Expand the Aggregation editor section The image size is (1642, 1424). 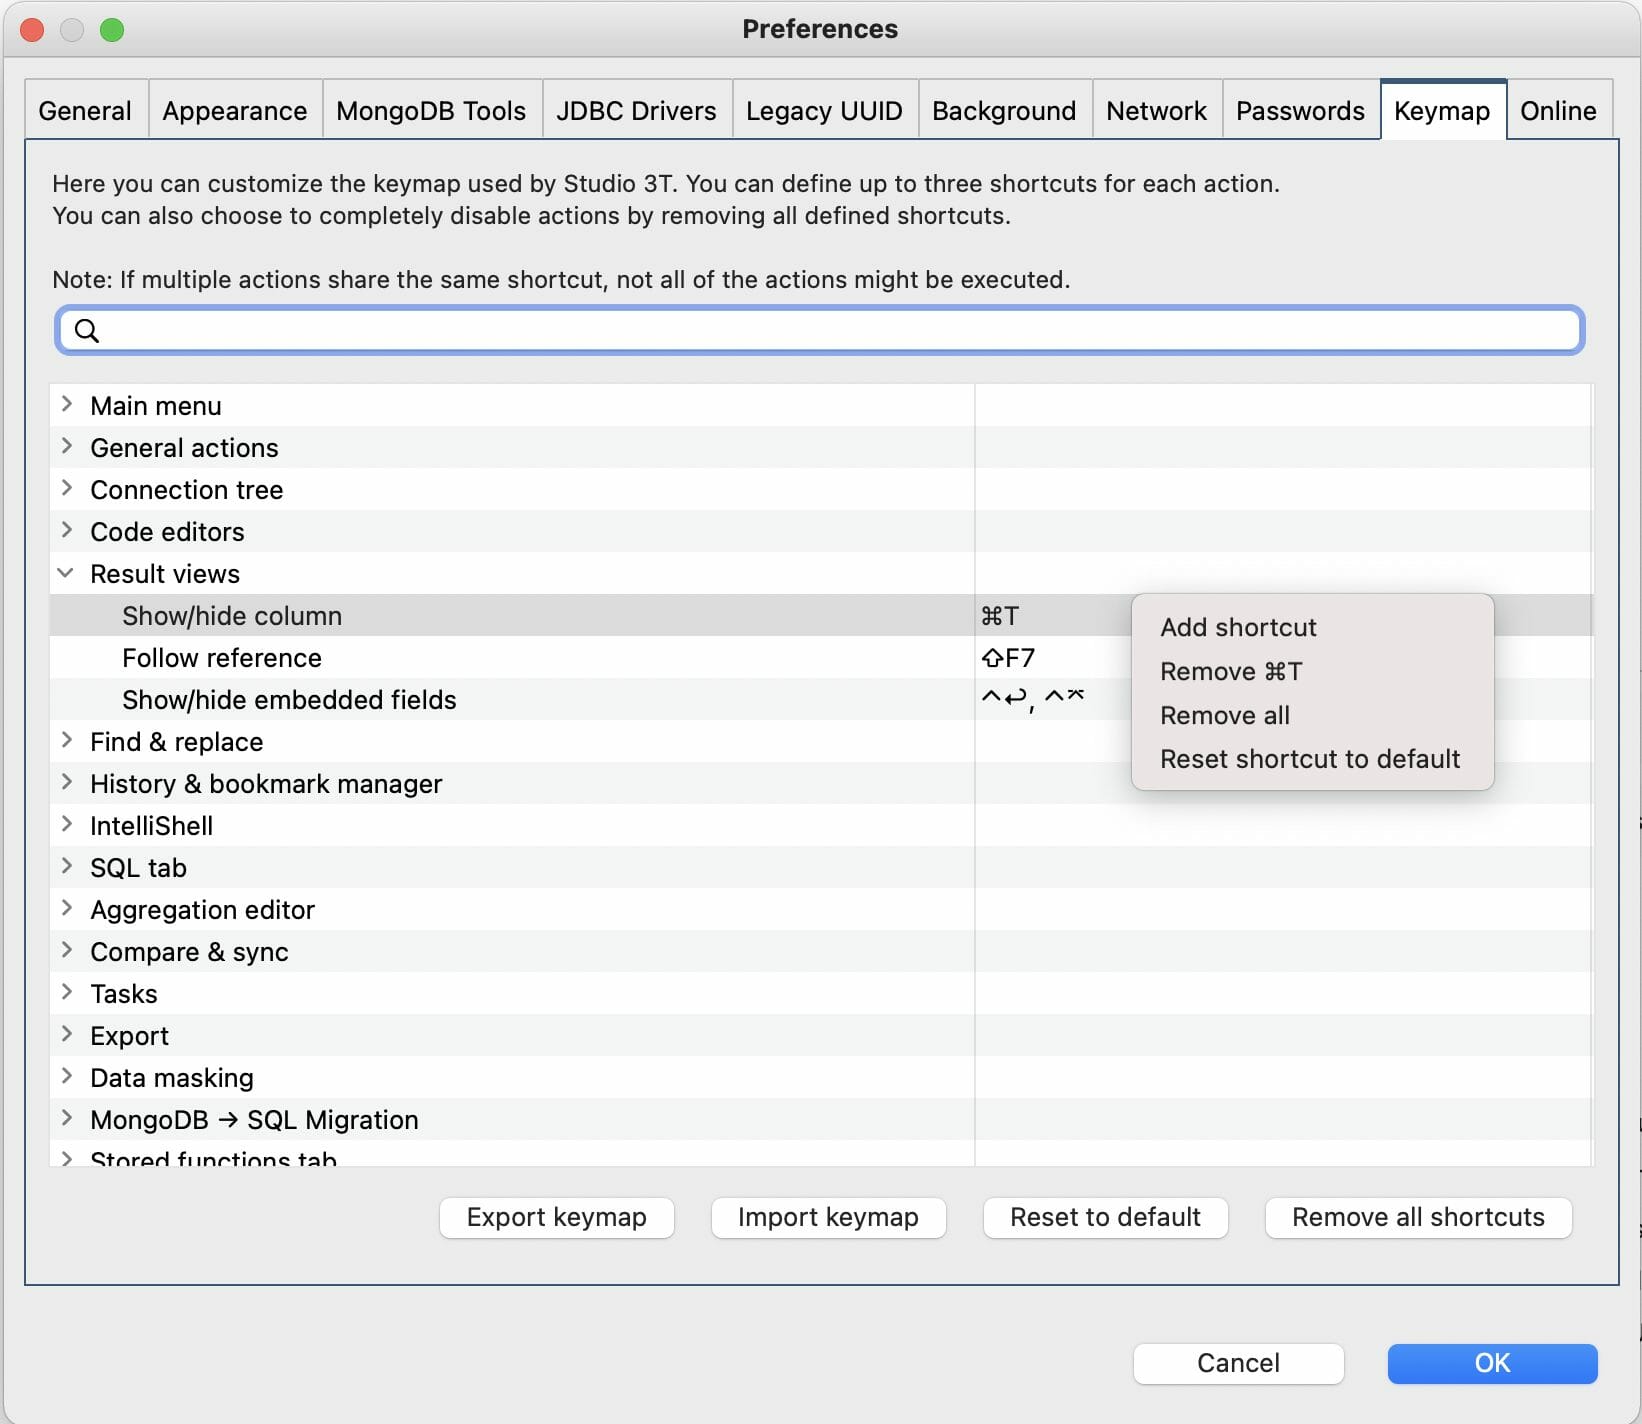coord(66,909)
